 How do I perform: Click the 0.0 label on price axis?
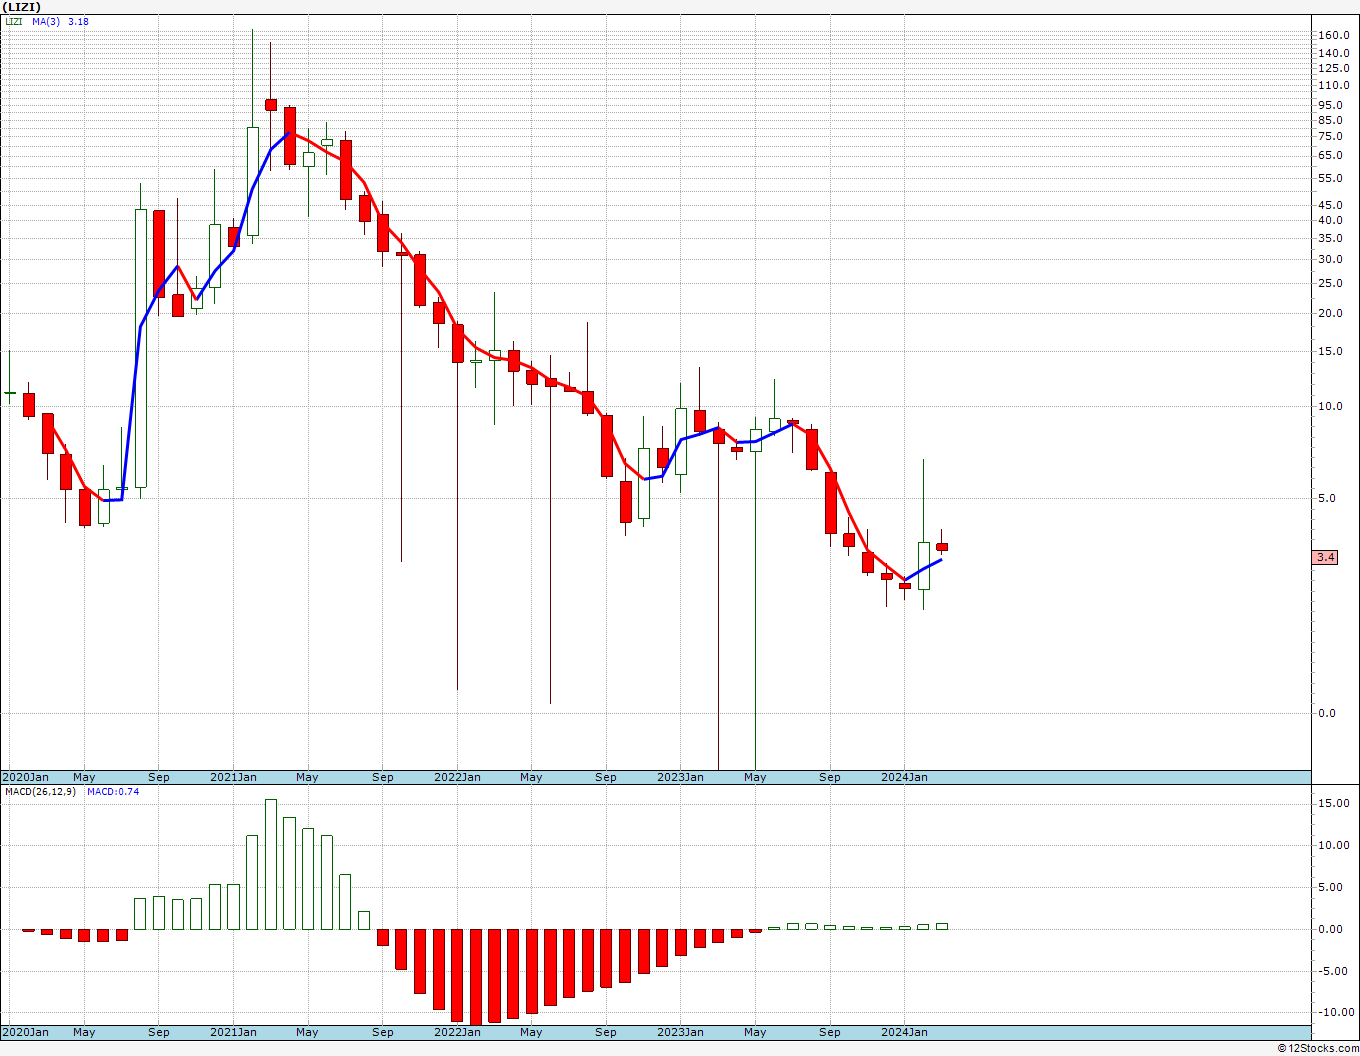coord(1329,713)
